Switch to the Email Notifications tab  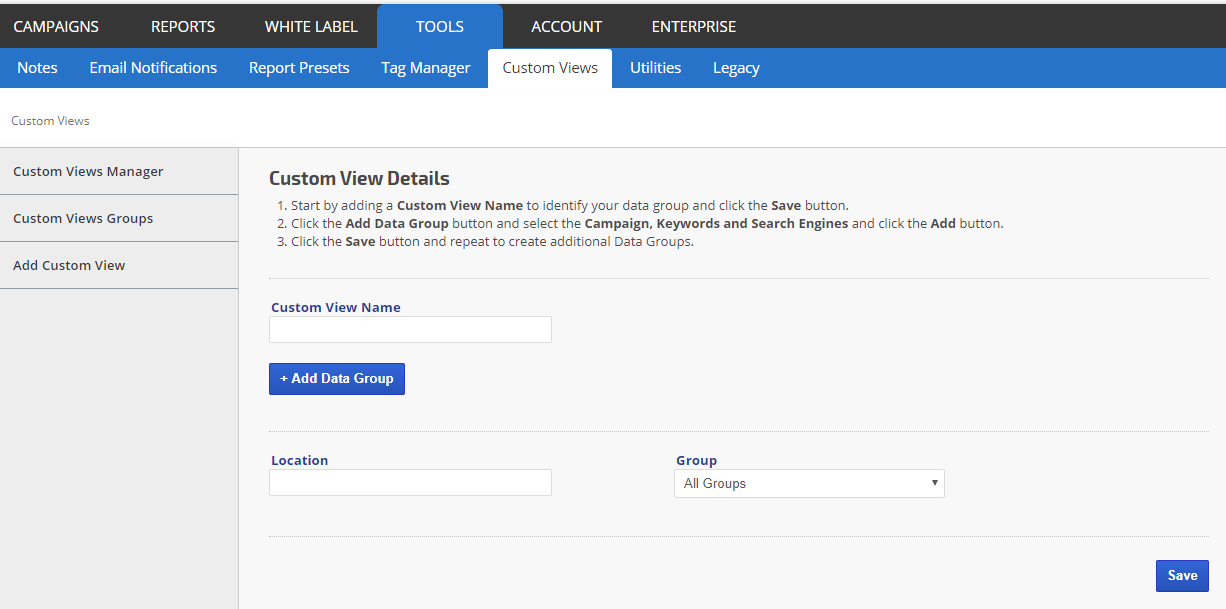tap(153, 68)
